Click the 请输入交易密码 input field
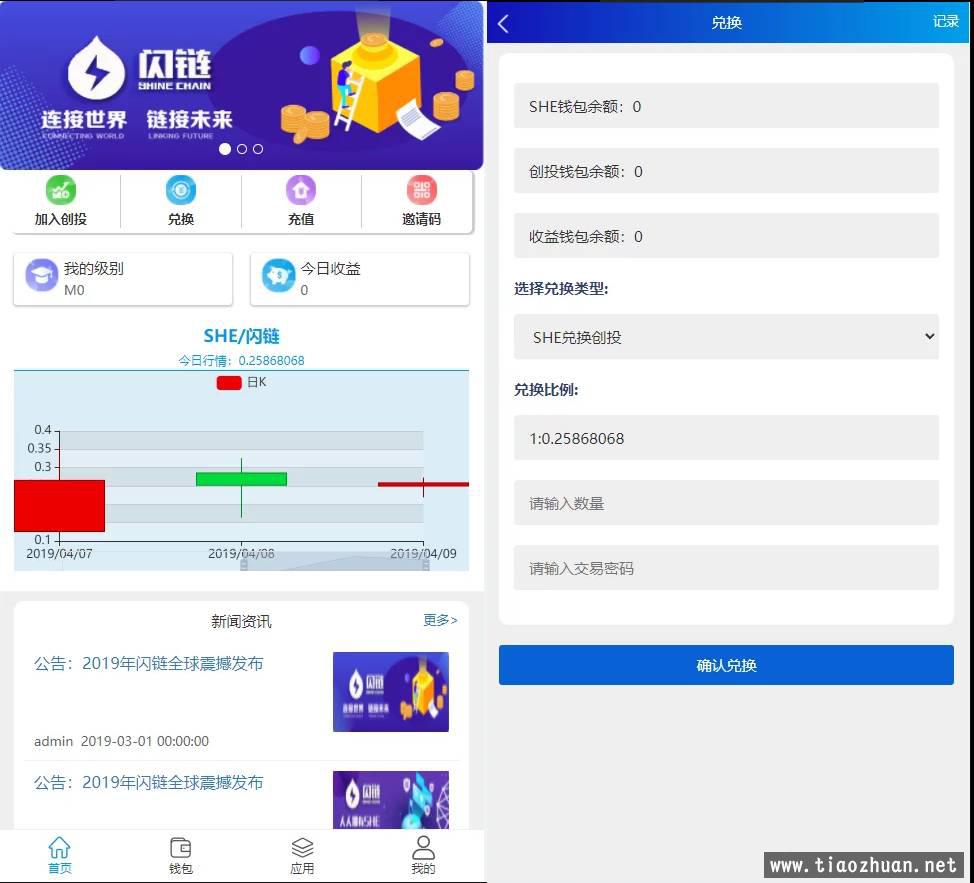The image size is (974, 883). (x=726, y=568)
